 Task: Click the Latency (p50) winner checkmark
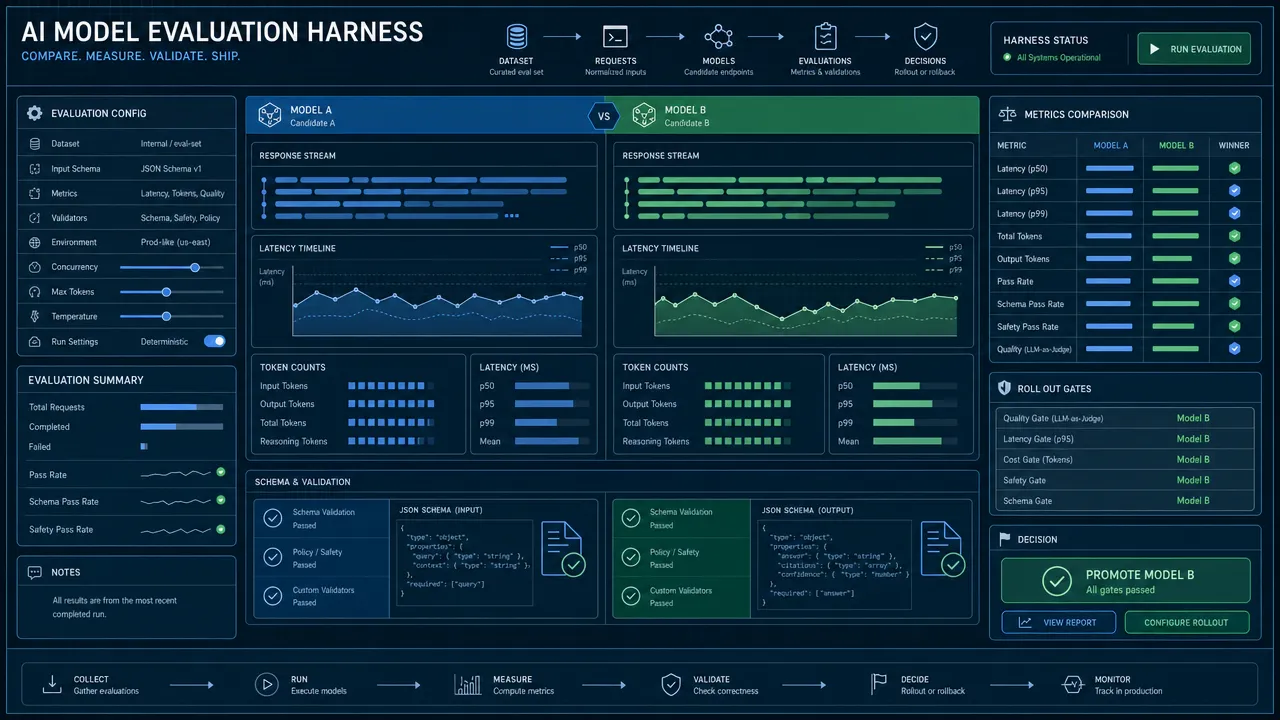pos(1234,168)
